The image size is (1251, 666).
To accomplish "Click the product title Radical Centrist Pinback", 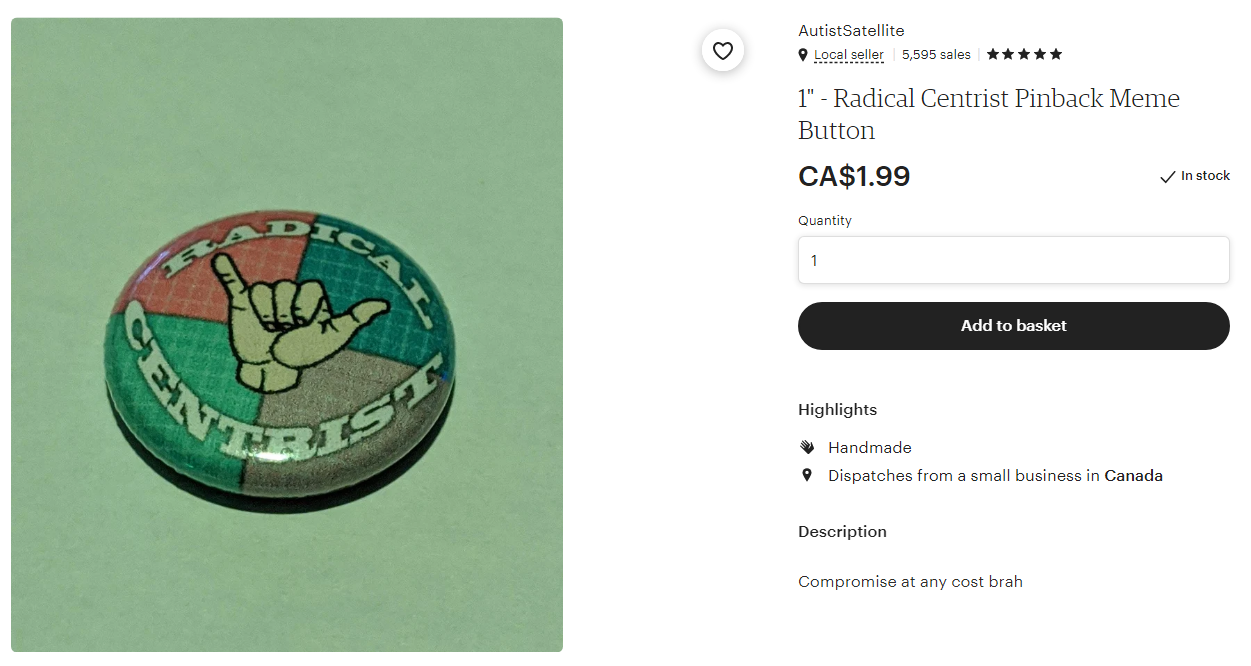I will point(989,114).
